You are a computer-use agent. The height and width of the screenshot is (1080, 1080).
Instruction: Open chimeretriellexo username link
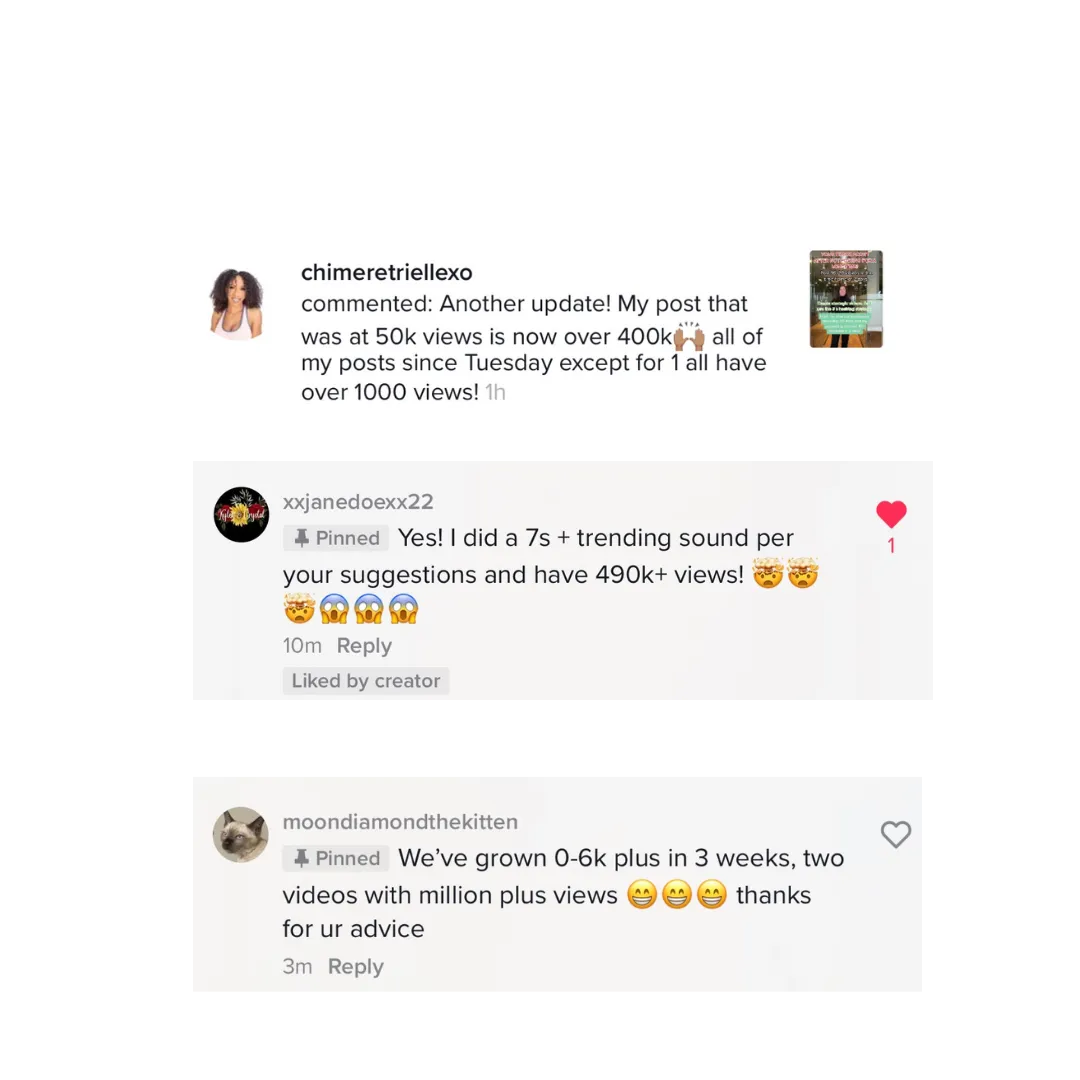386,272
